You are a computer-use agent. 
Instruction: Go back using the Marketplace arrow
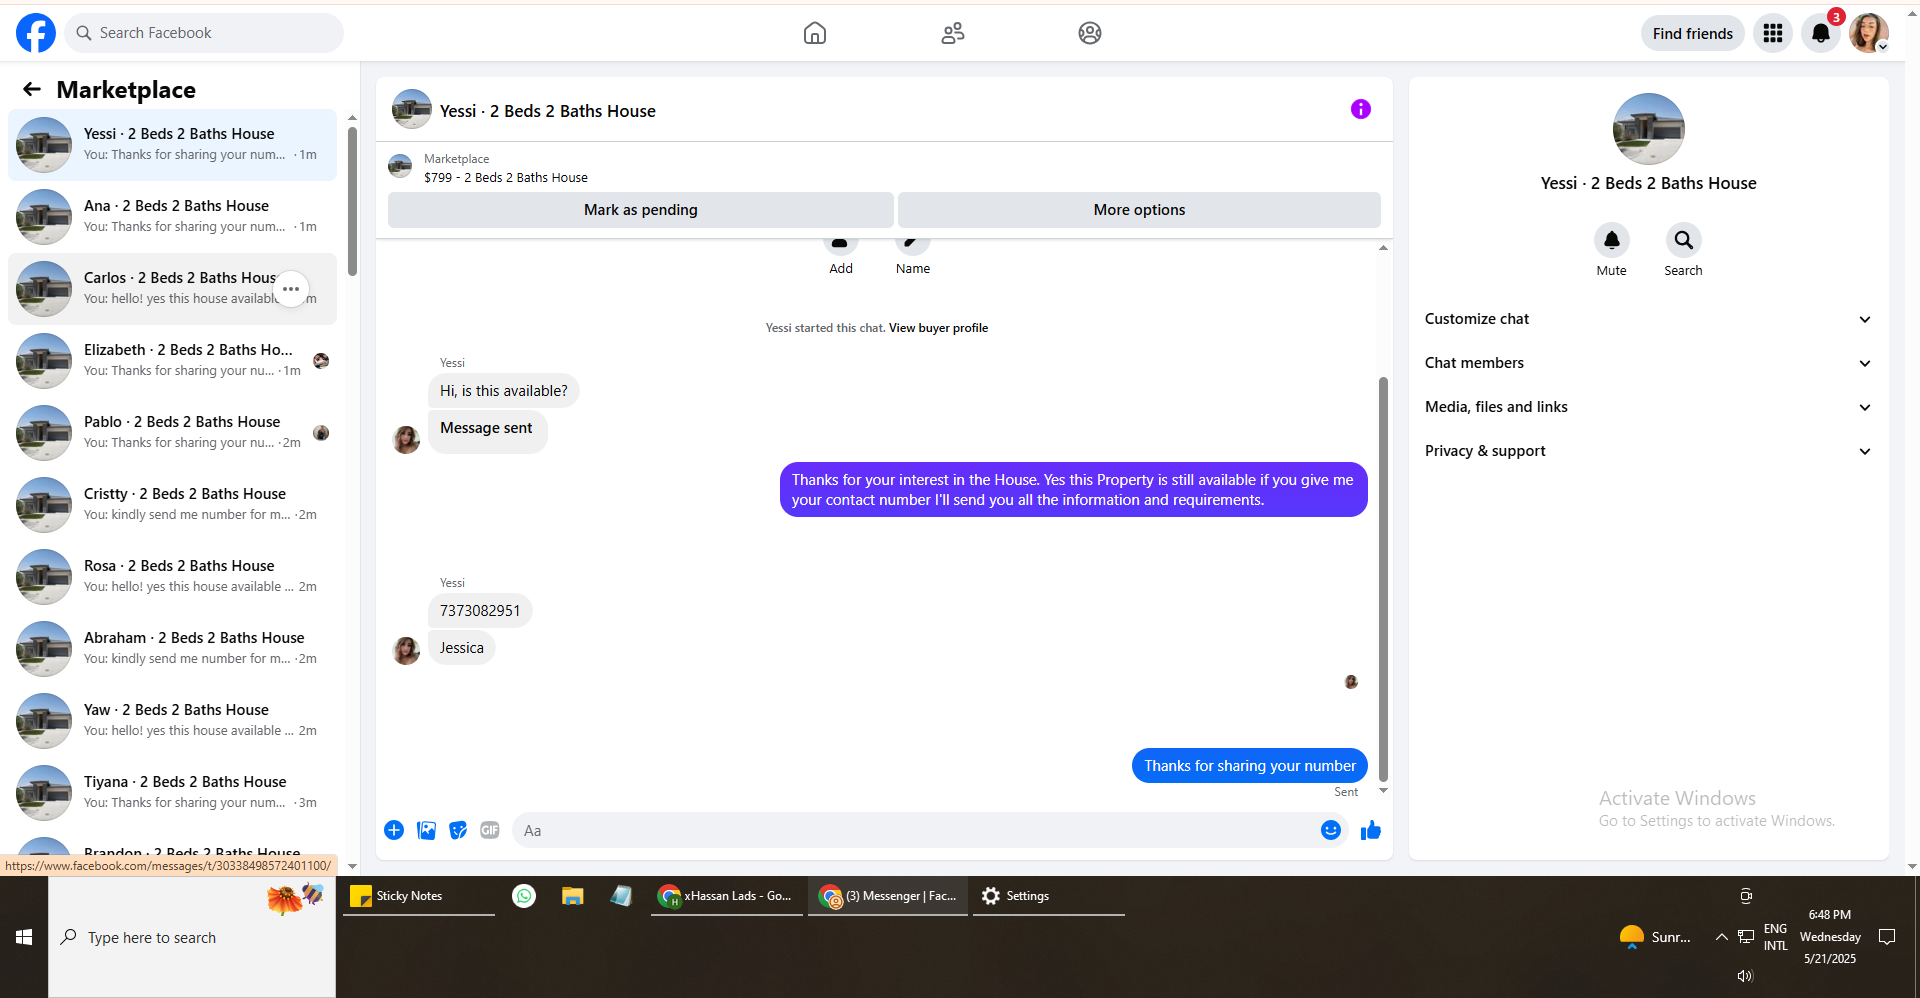32,90
